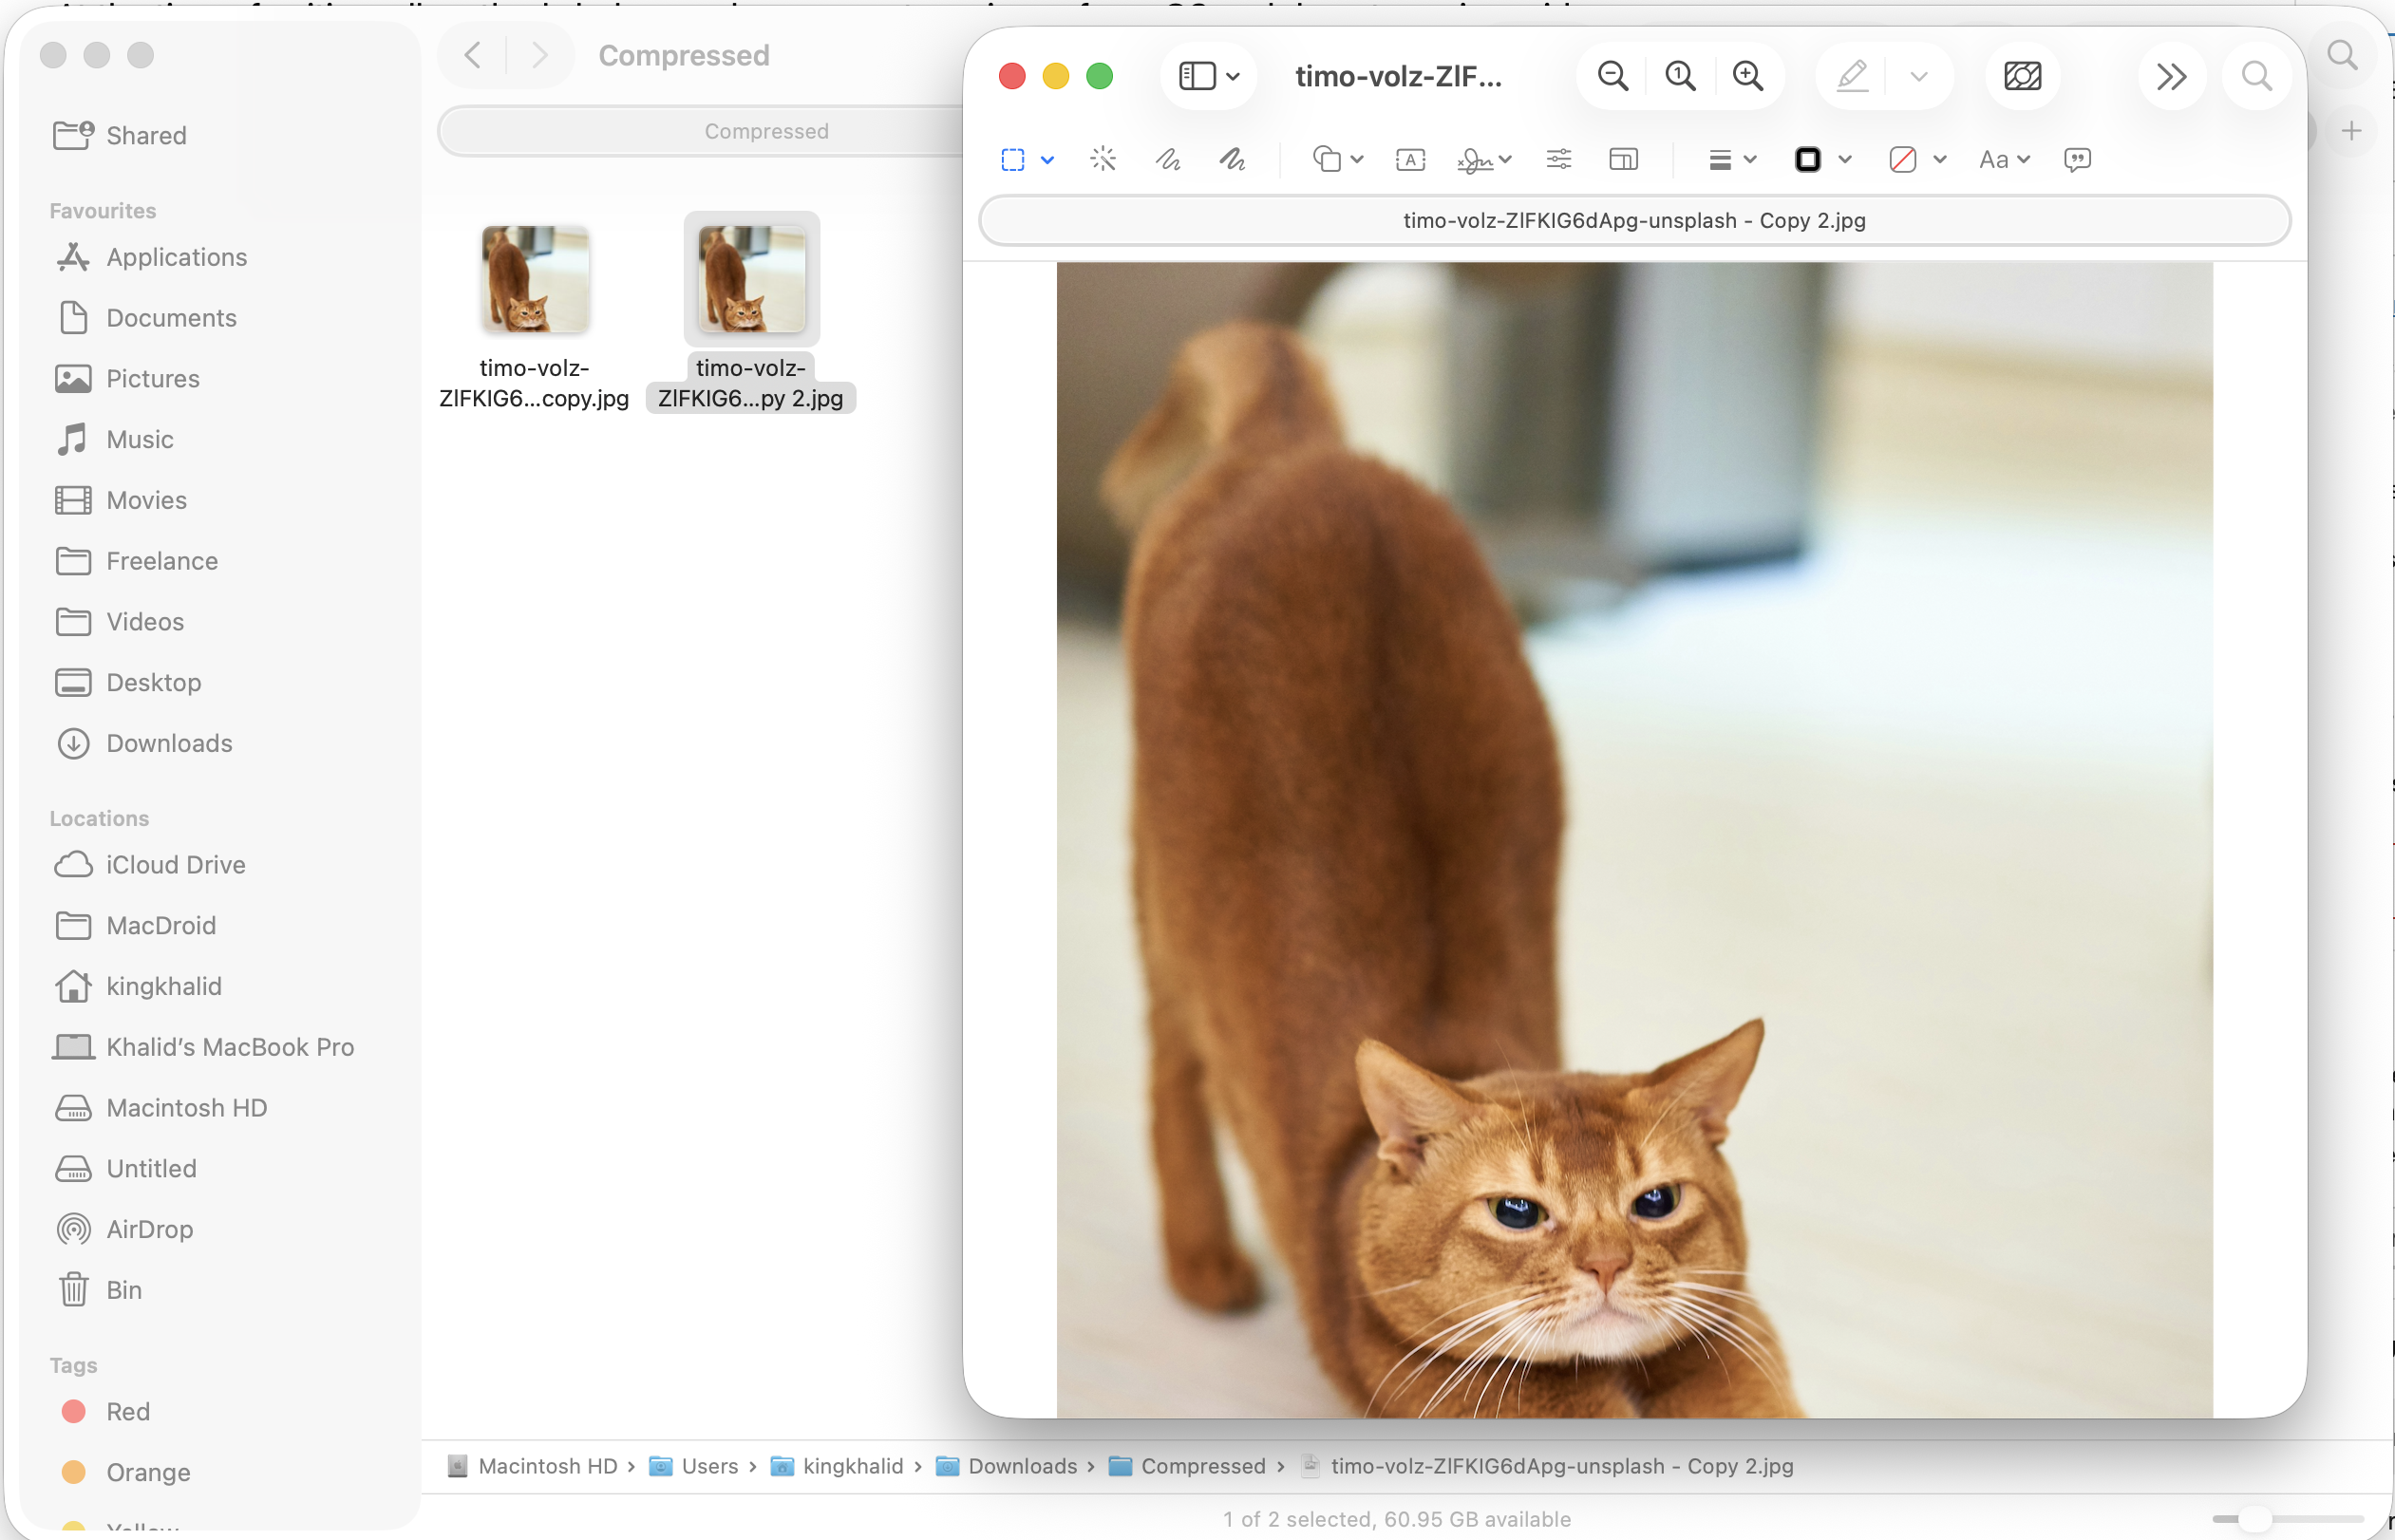Select the Preview tab titled Copy 2.jpg
The image size is (2395, 1540).
(x=1634, y=220)
